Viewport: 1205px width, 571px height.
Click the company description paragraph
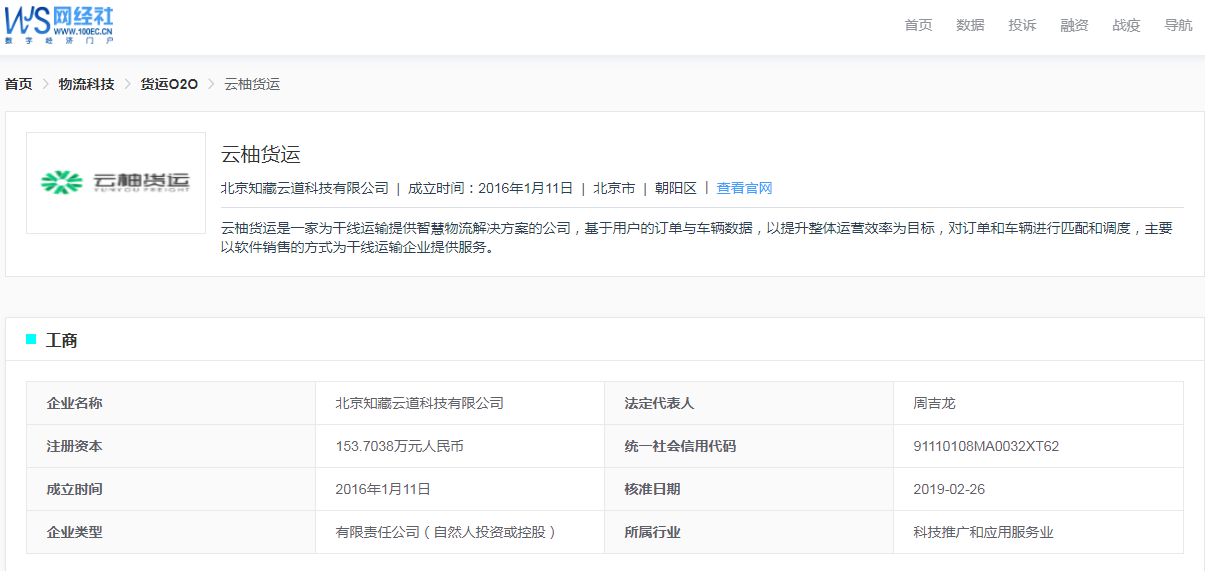click(696, 238)
